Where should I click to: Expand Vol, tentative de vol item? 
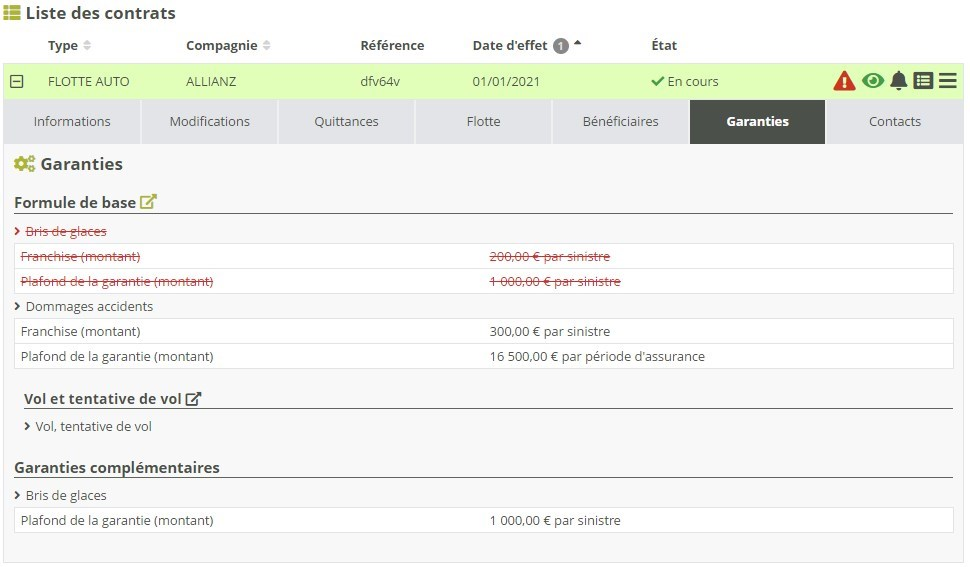click(27, 426)
